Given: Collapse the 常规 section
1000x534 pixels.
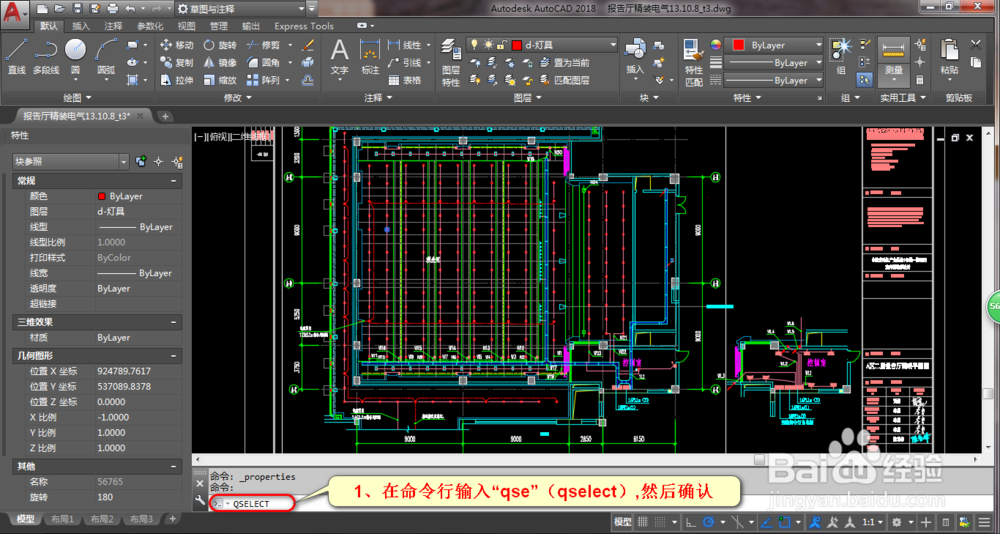Looking at the screenshot, I should click(x=173, y=181).
